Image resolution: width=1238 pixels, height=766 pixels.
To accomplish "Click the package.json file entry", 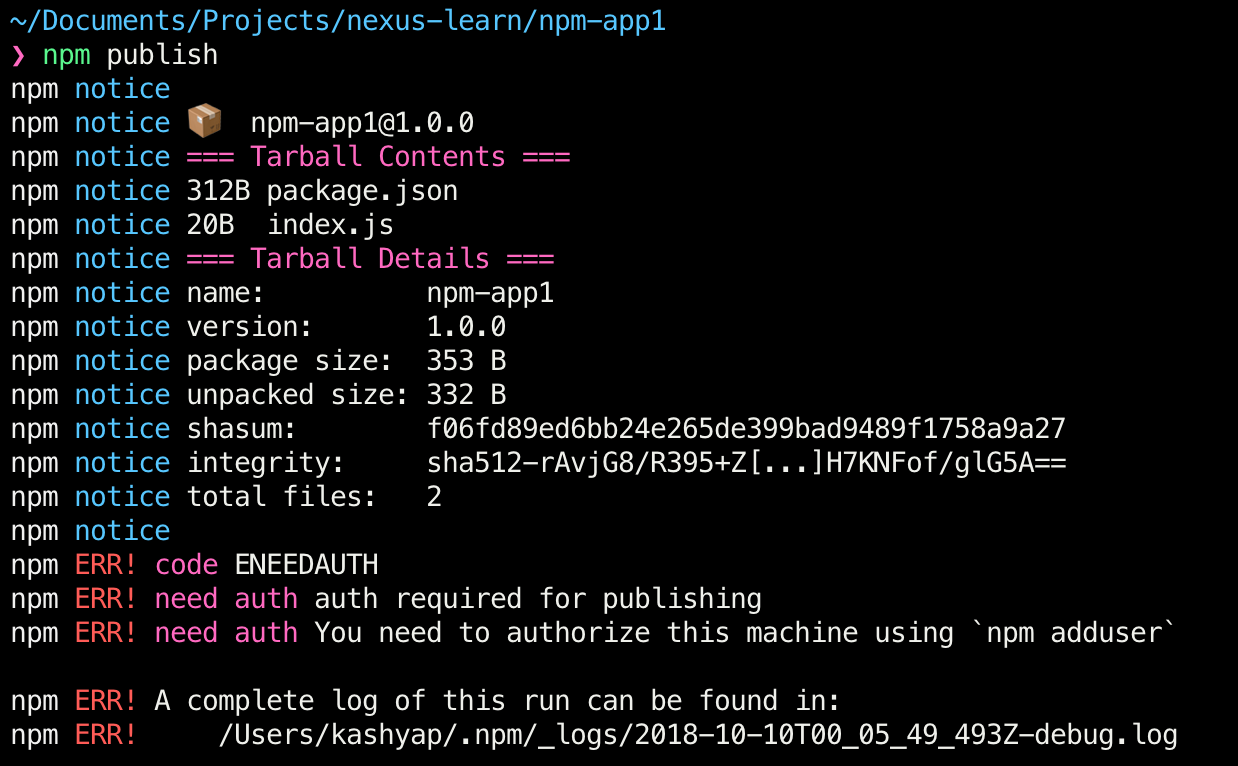I will point(362,191).
